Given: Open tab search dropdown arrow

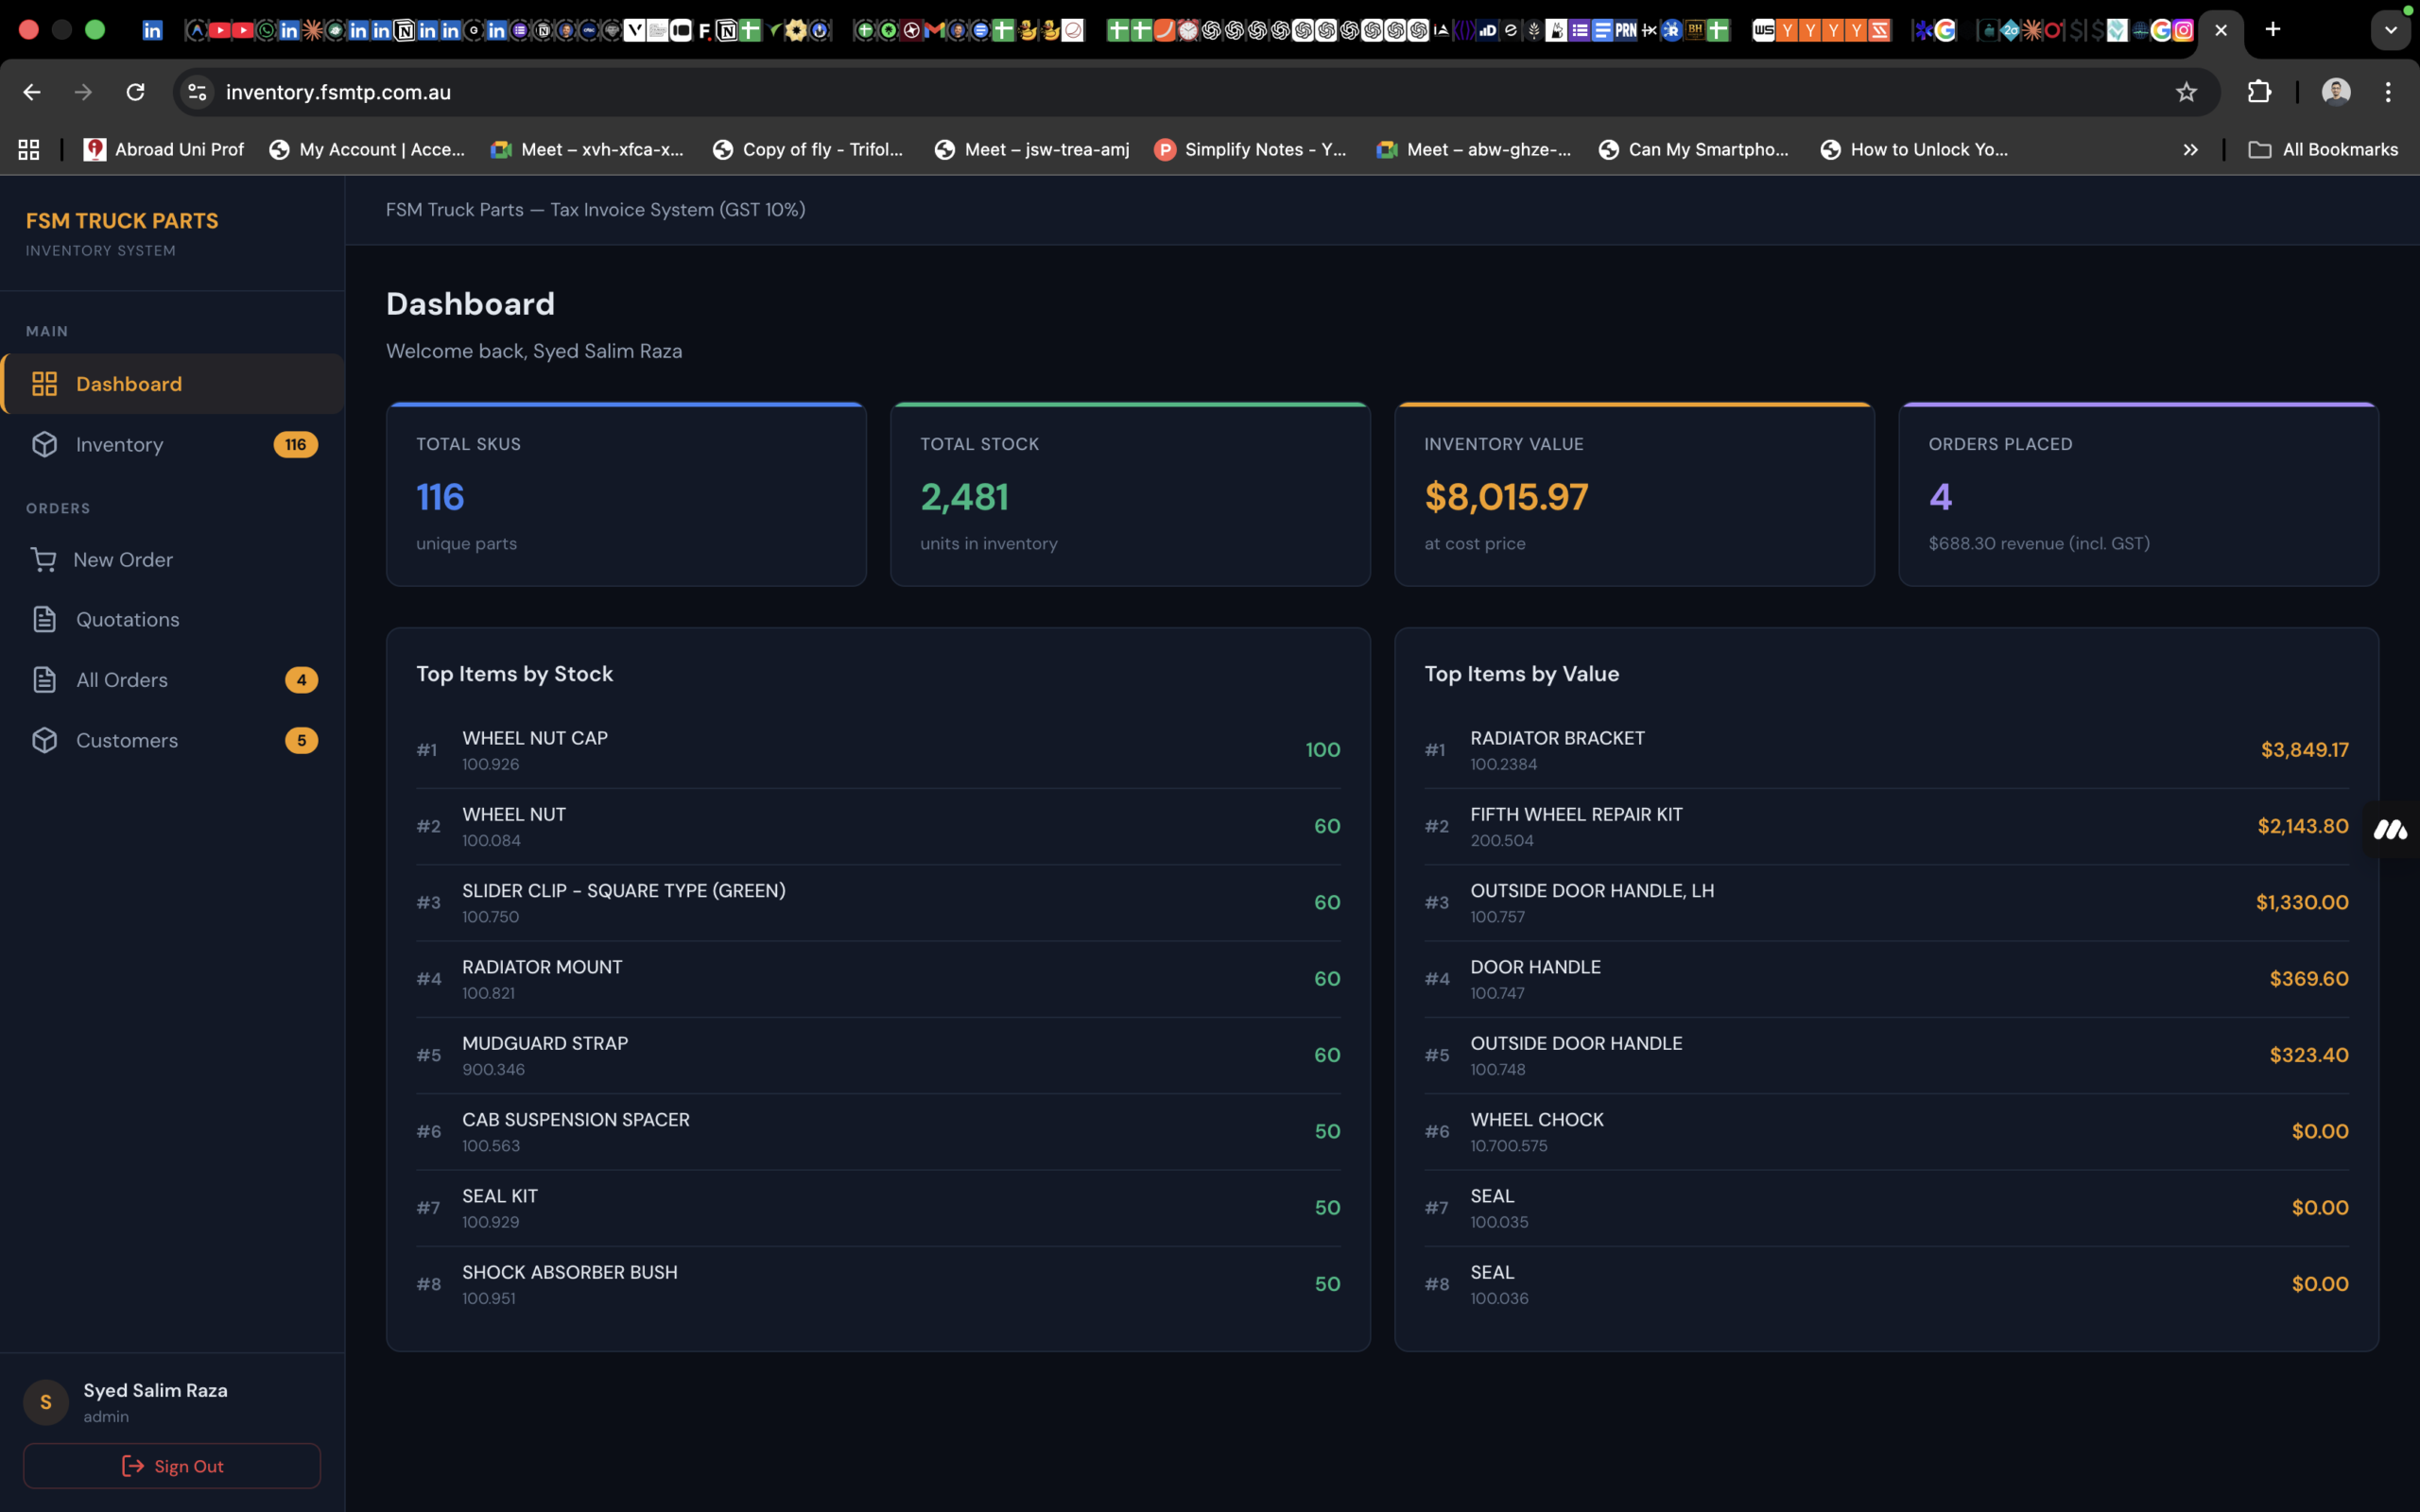Looking at the screenshot, I should click(x=2390, y=30).
